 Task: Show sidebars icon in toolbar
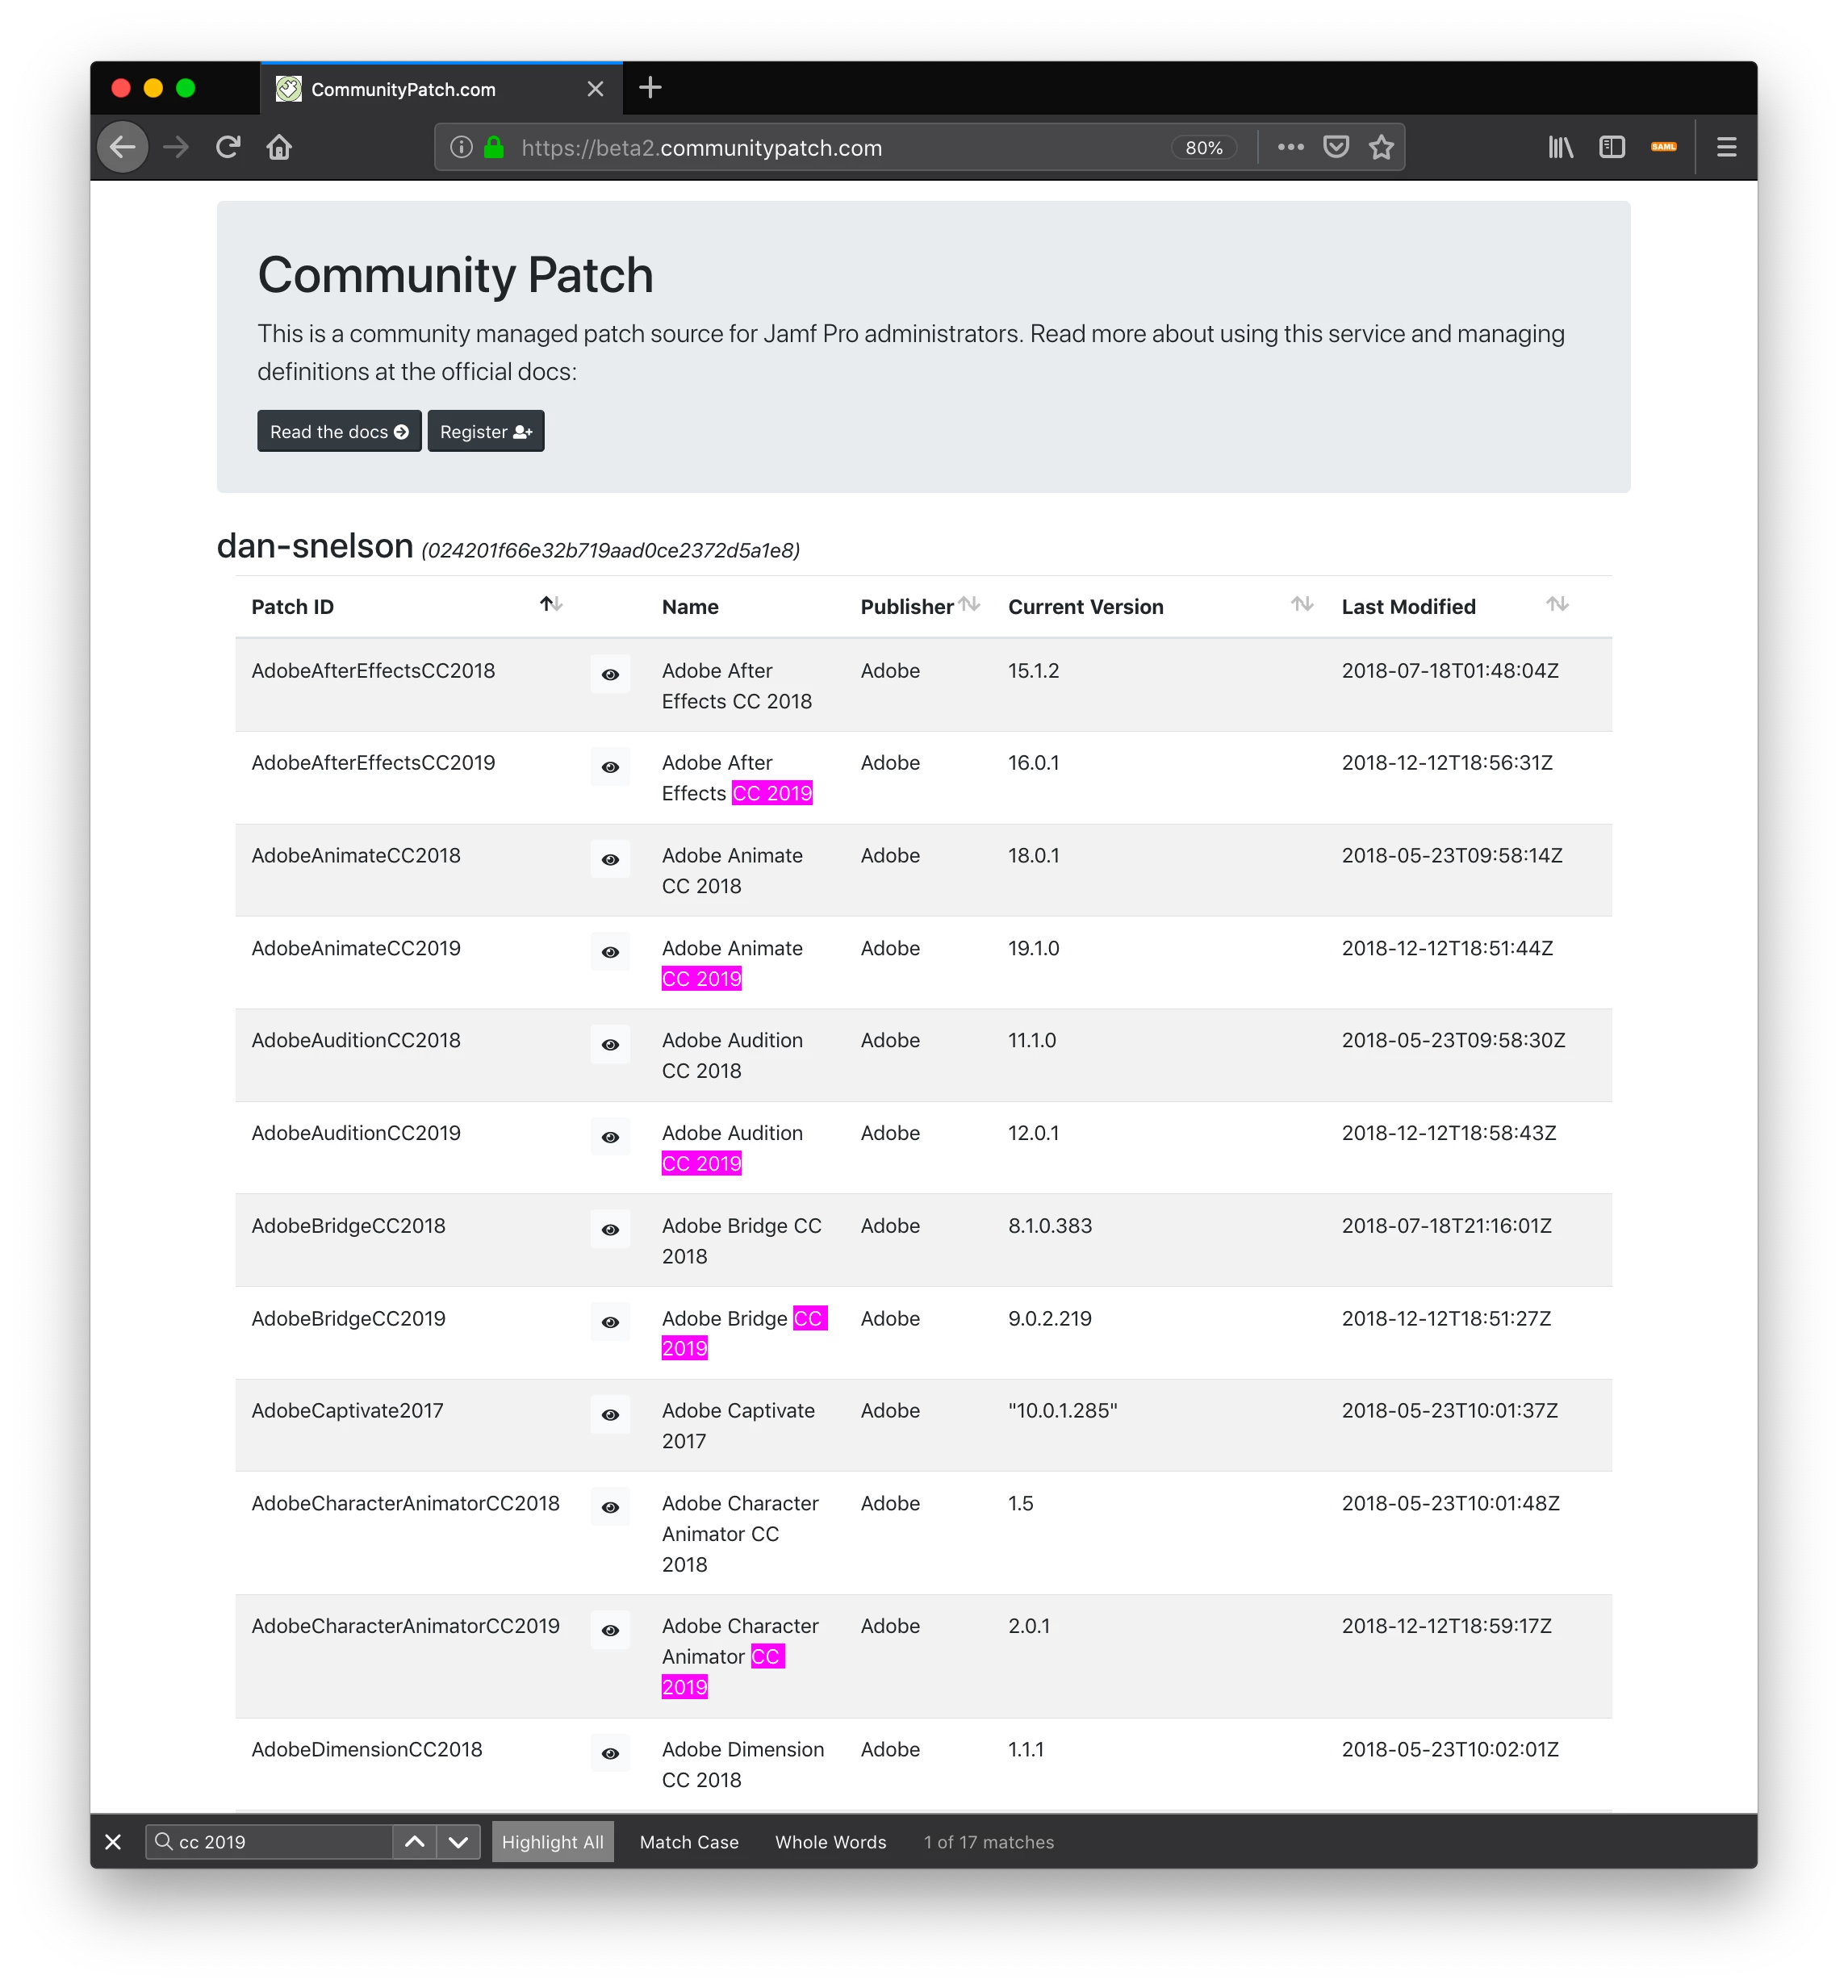pos(1612,147)
